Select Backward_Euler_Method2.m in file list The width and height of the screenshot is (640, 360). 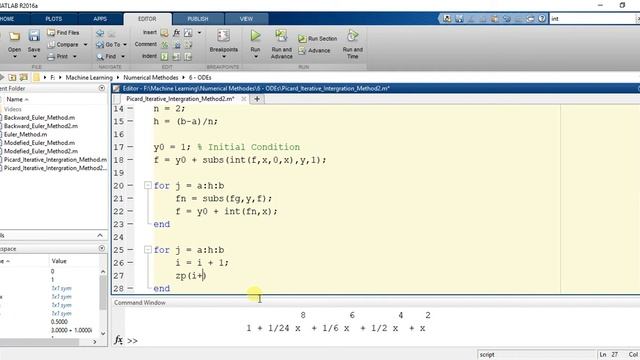point(41,126)
